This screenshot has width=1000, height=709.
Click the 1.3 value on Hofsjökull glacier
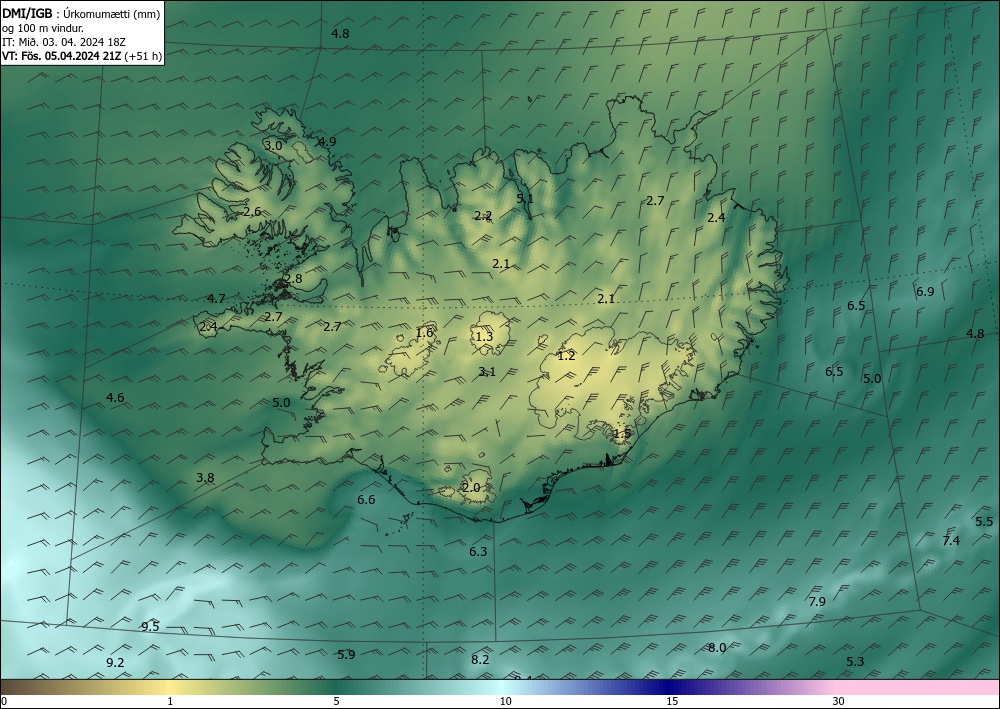pos(484,337)
